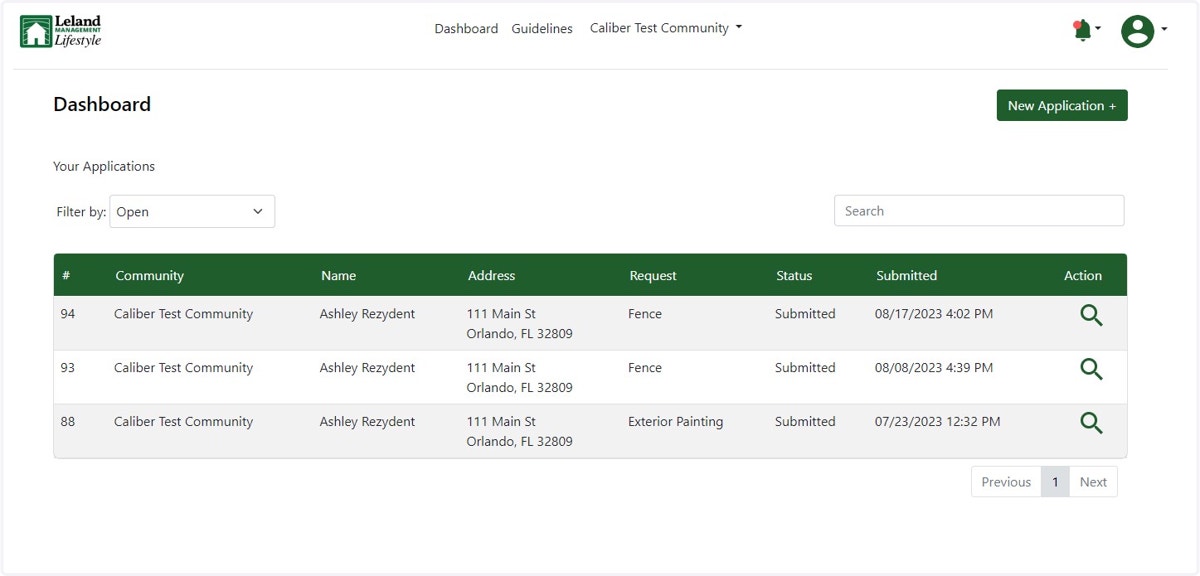The width and height of the screenshot is (1200, 576).
Task: Click Caliber Test Community in row 88
Action: point(183,422)
